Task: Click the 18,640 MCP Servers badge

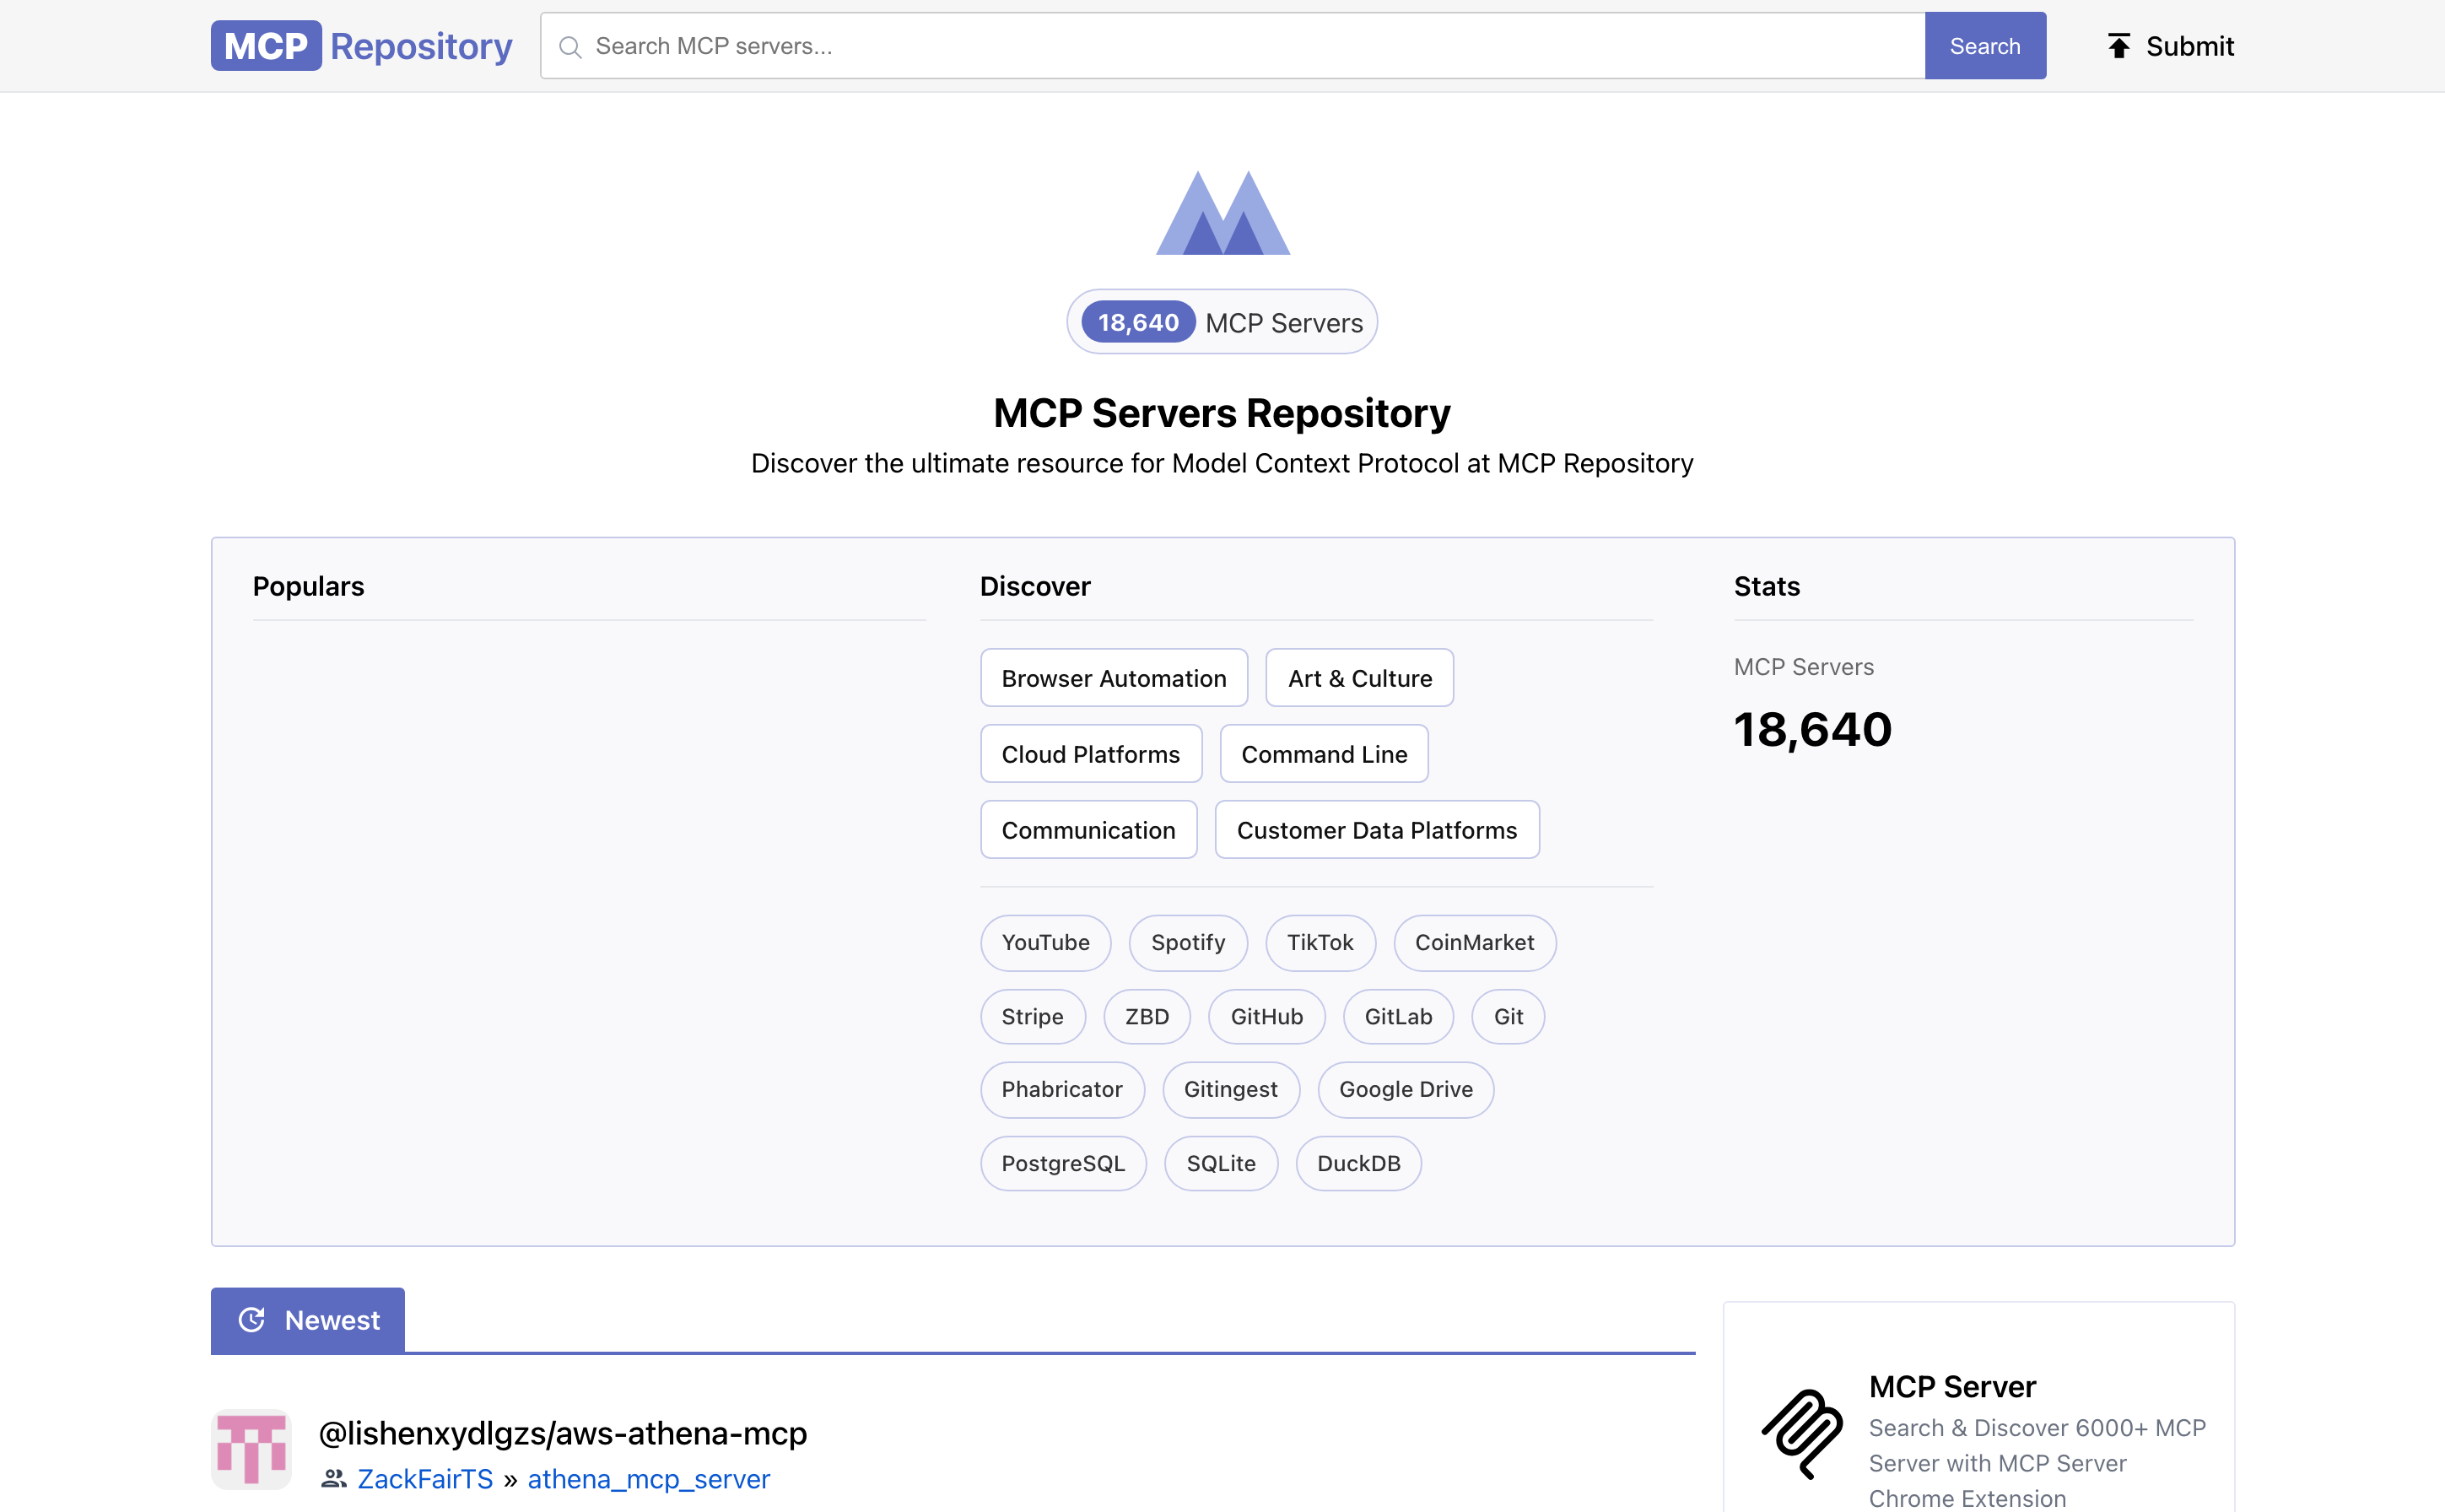Action: [1222, 322]
